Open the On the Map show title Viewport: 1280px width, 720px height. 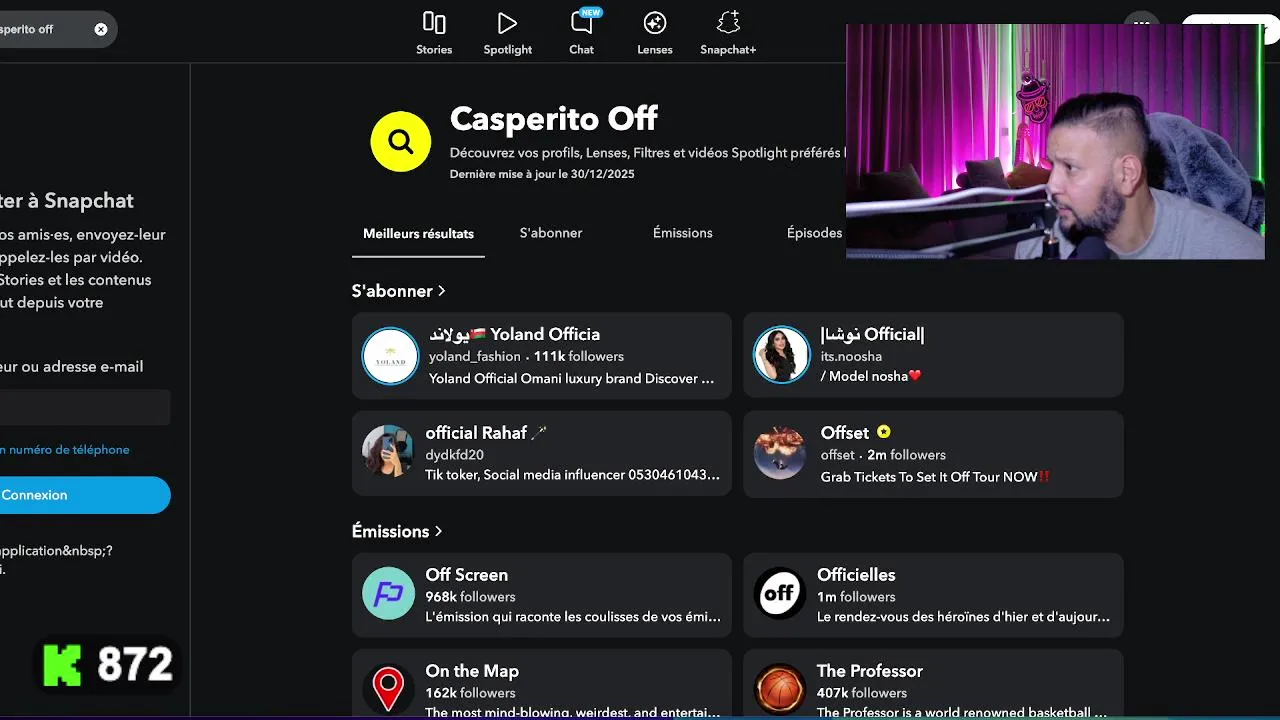[472, 671]
